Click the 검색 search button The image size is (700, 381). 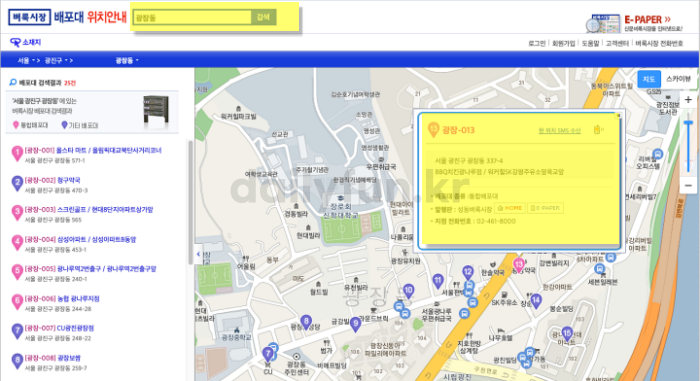pos(263,17)
